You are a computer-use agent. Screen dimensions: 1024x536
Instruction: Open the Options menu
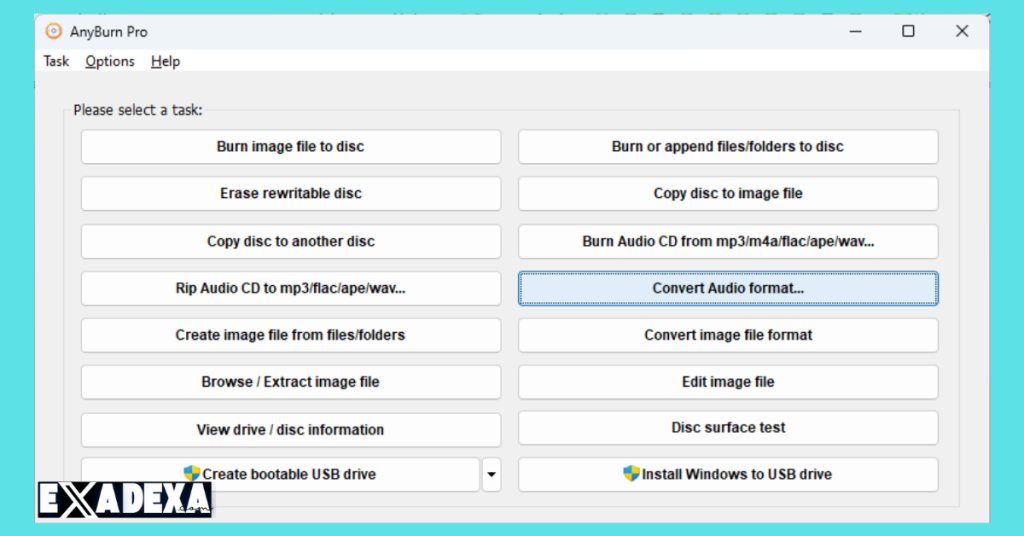tap(110, 61)
